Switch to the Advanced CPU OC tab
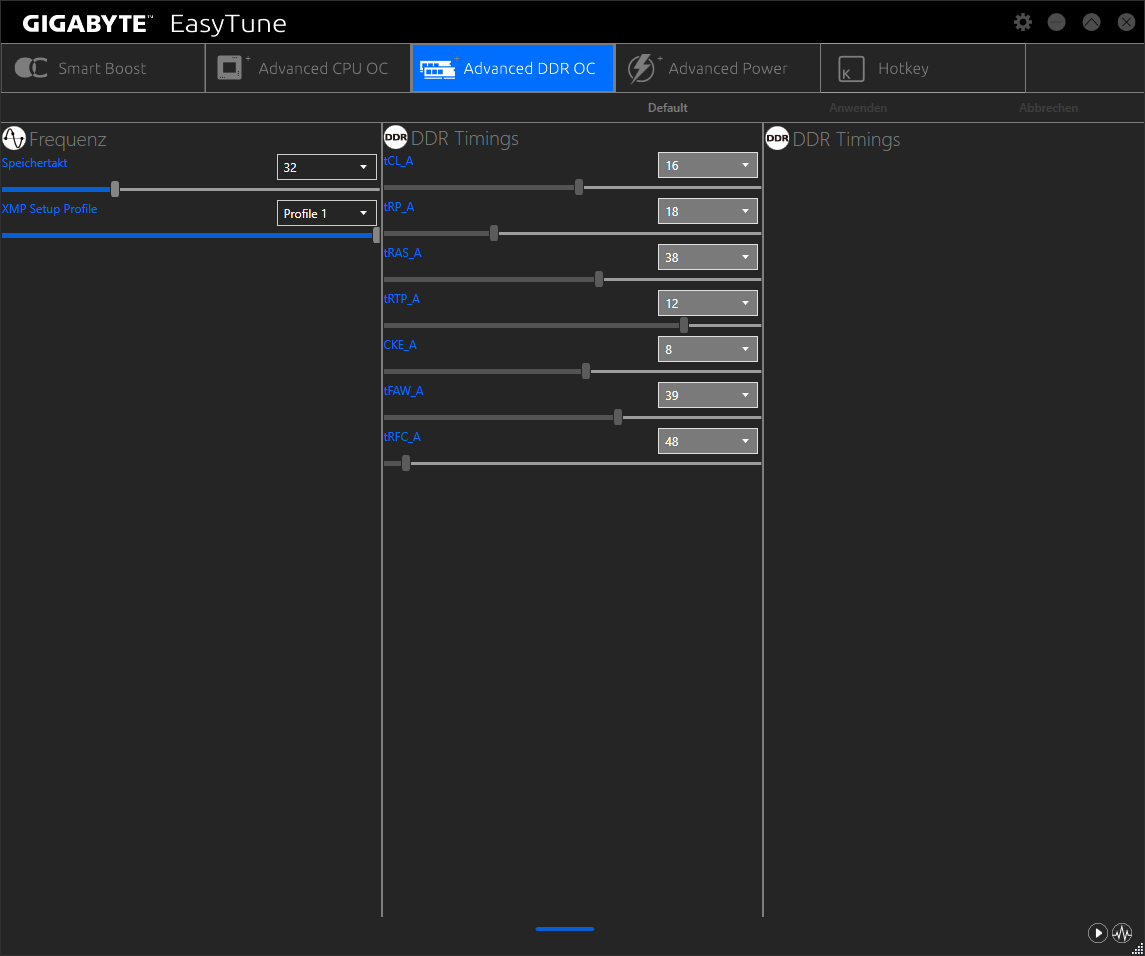 tap(308, 68)
